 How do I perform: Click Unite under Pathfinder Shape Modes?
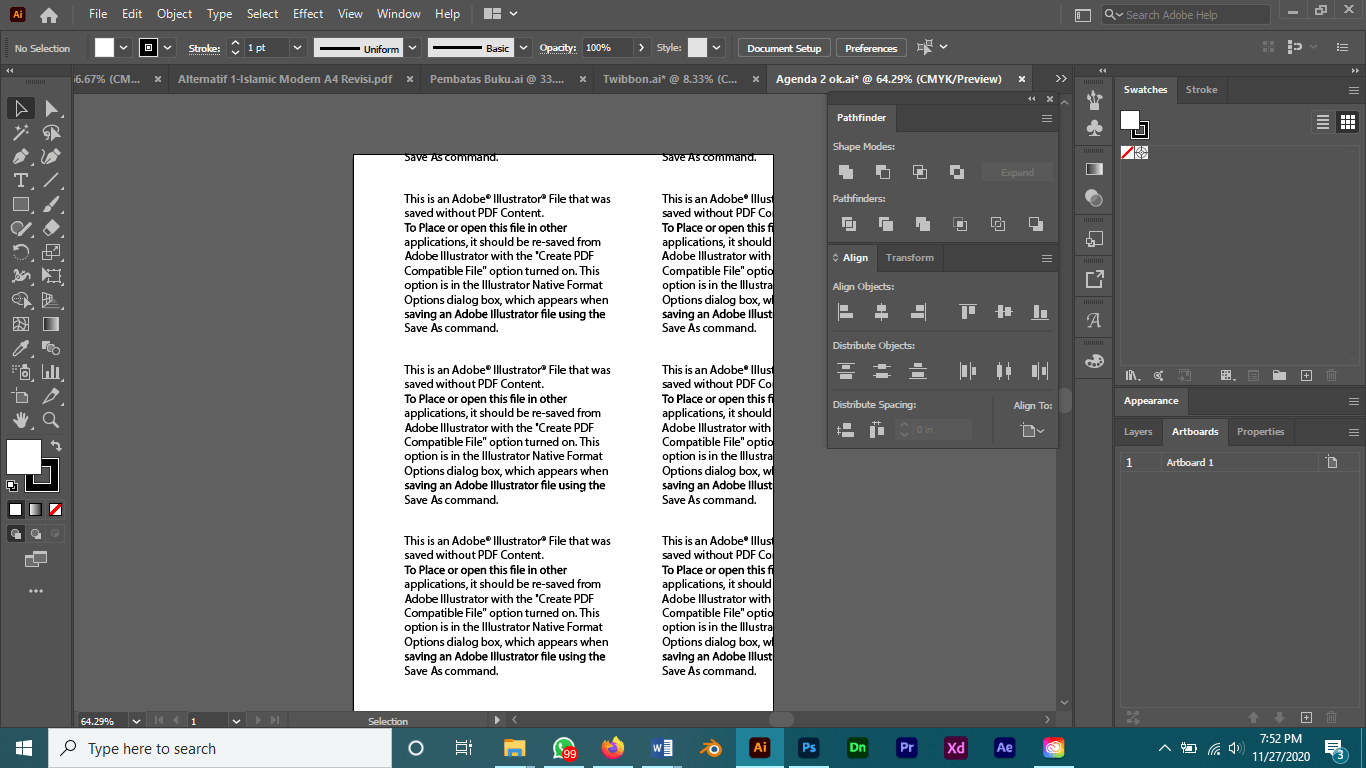click(x=845, y=171)
